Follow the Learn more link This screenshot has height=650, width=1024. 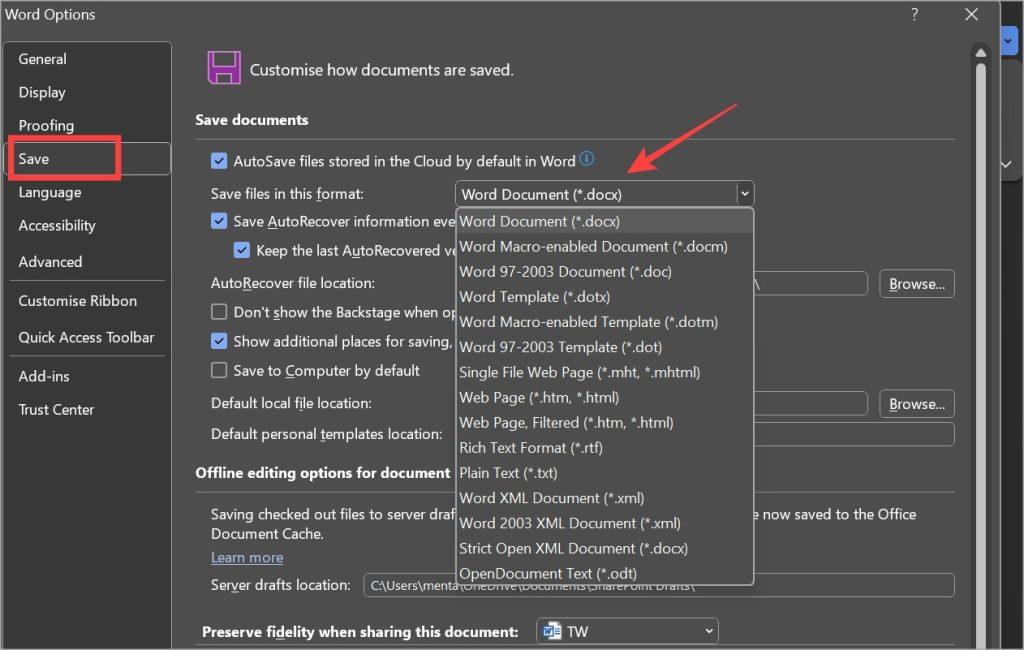247,557
